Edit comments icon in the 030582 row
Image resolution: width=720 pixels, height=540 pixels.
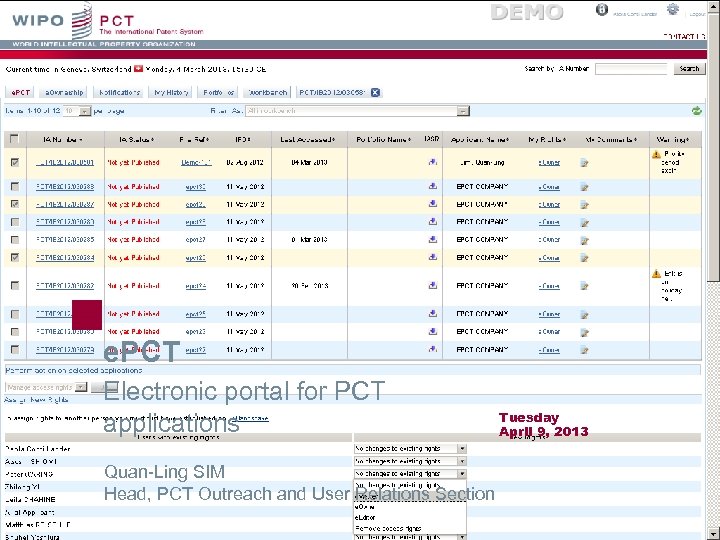584,287
